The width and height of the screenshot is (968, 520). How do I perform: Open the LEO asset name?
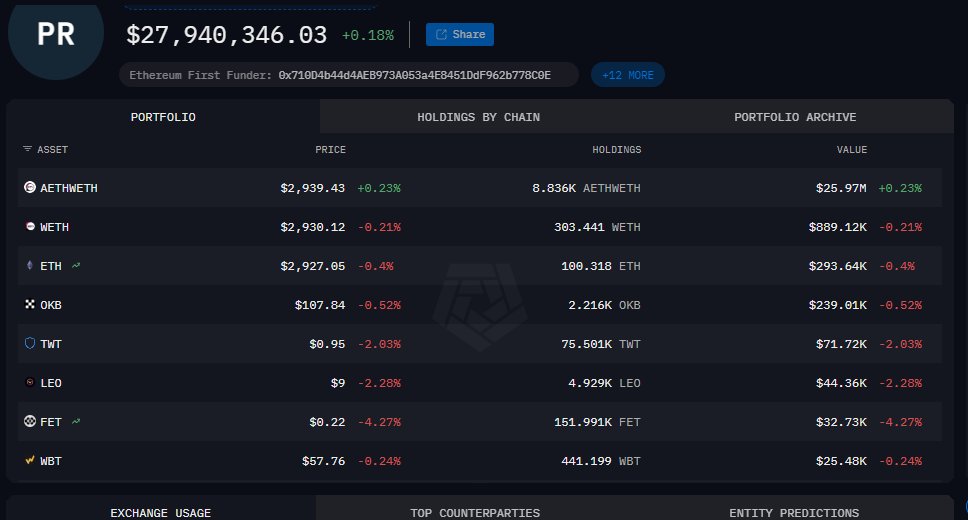pyautogui.click(x=51, y=383)
